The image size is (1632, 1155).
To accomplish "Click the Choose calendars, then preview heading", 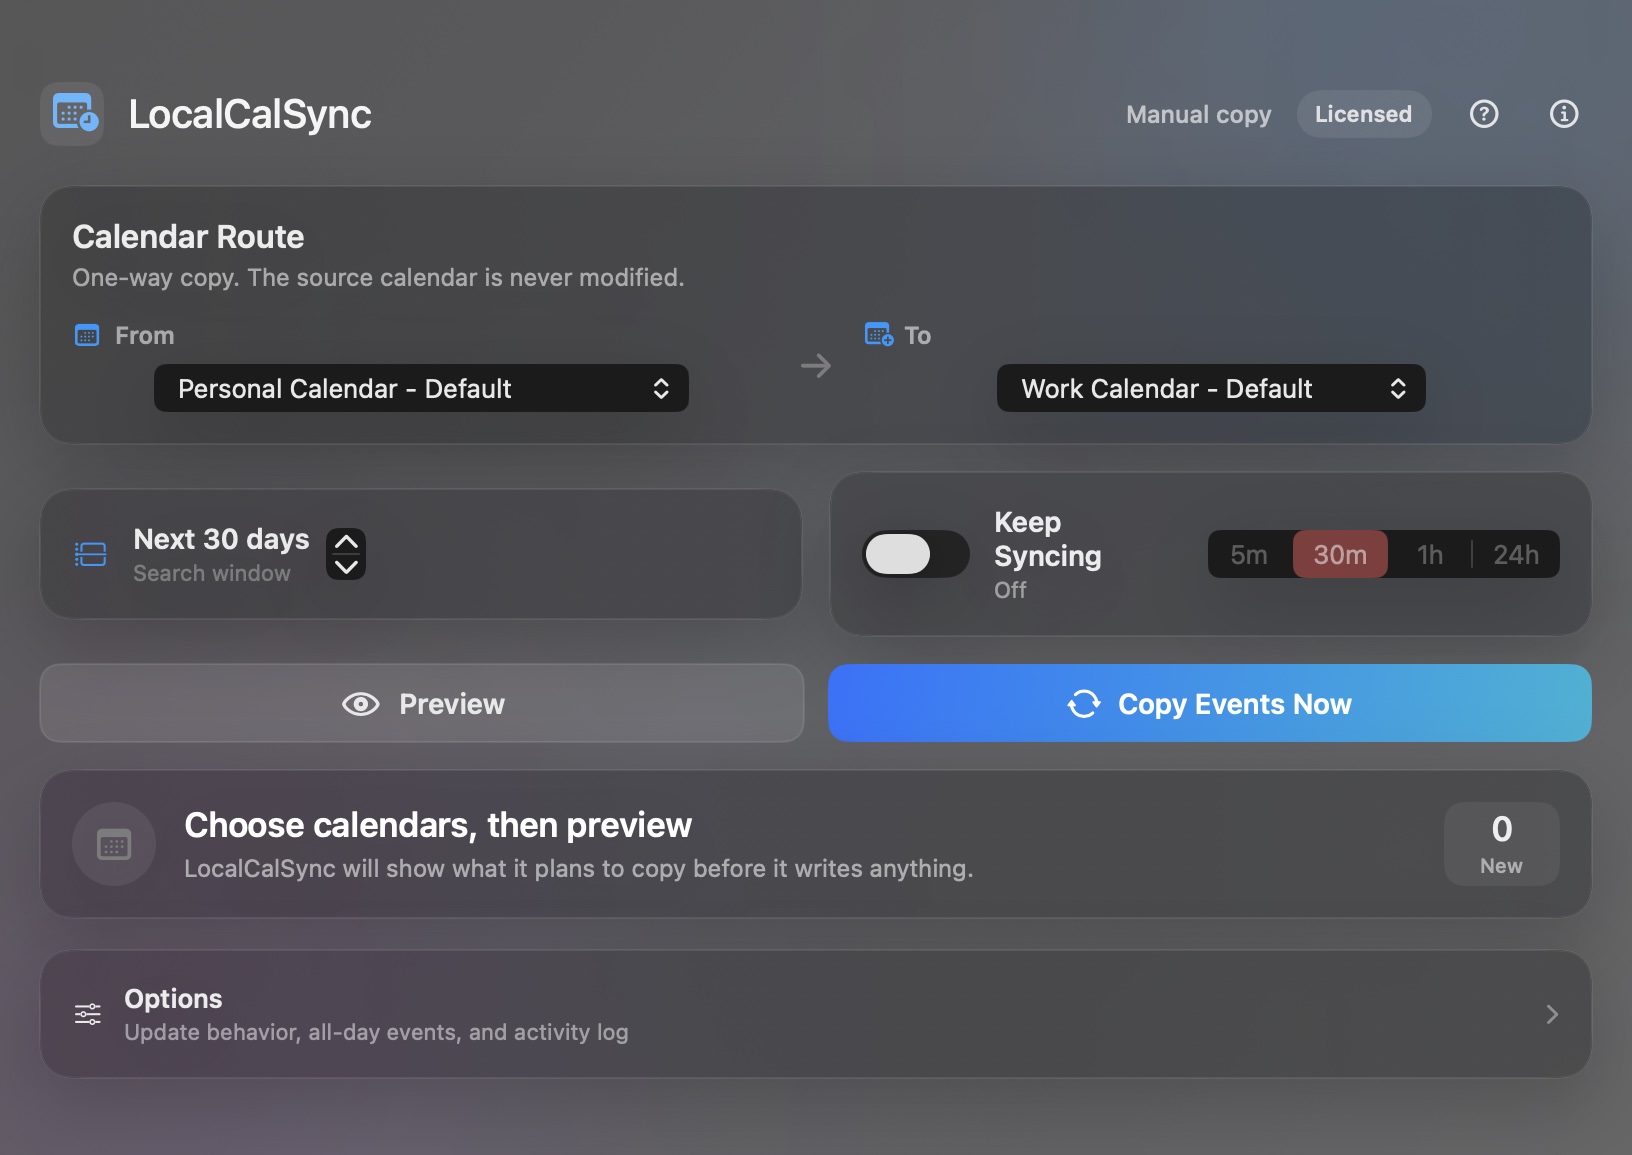I will point(438,825).
